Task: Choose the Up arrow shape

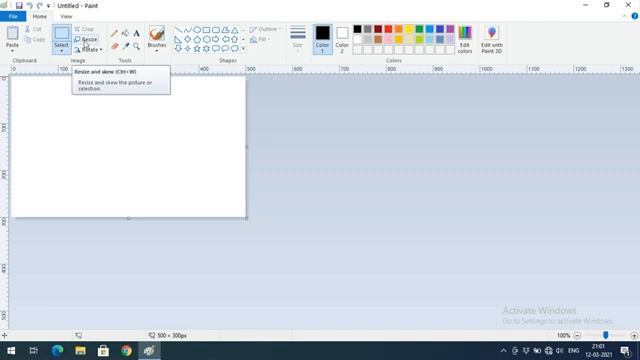Action: click(235, 40)
